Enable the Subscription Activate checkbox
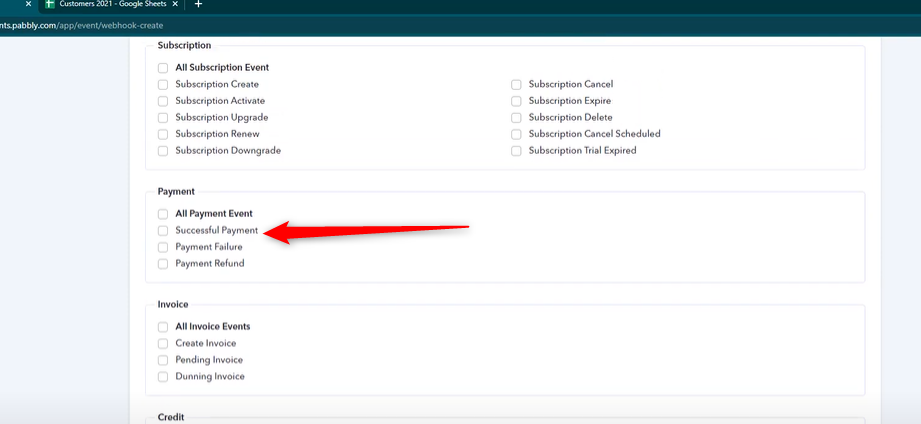921x424 pixels. point(163,101)
